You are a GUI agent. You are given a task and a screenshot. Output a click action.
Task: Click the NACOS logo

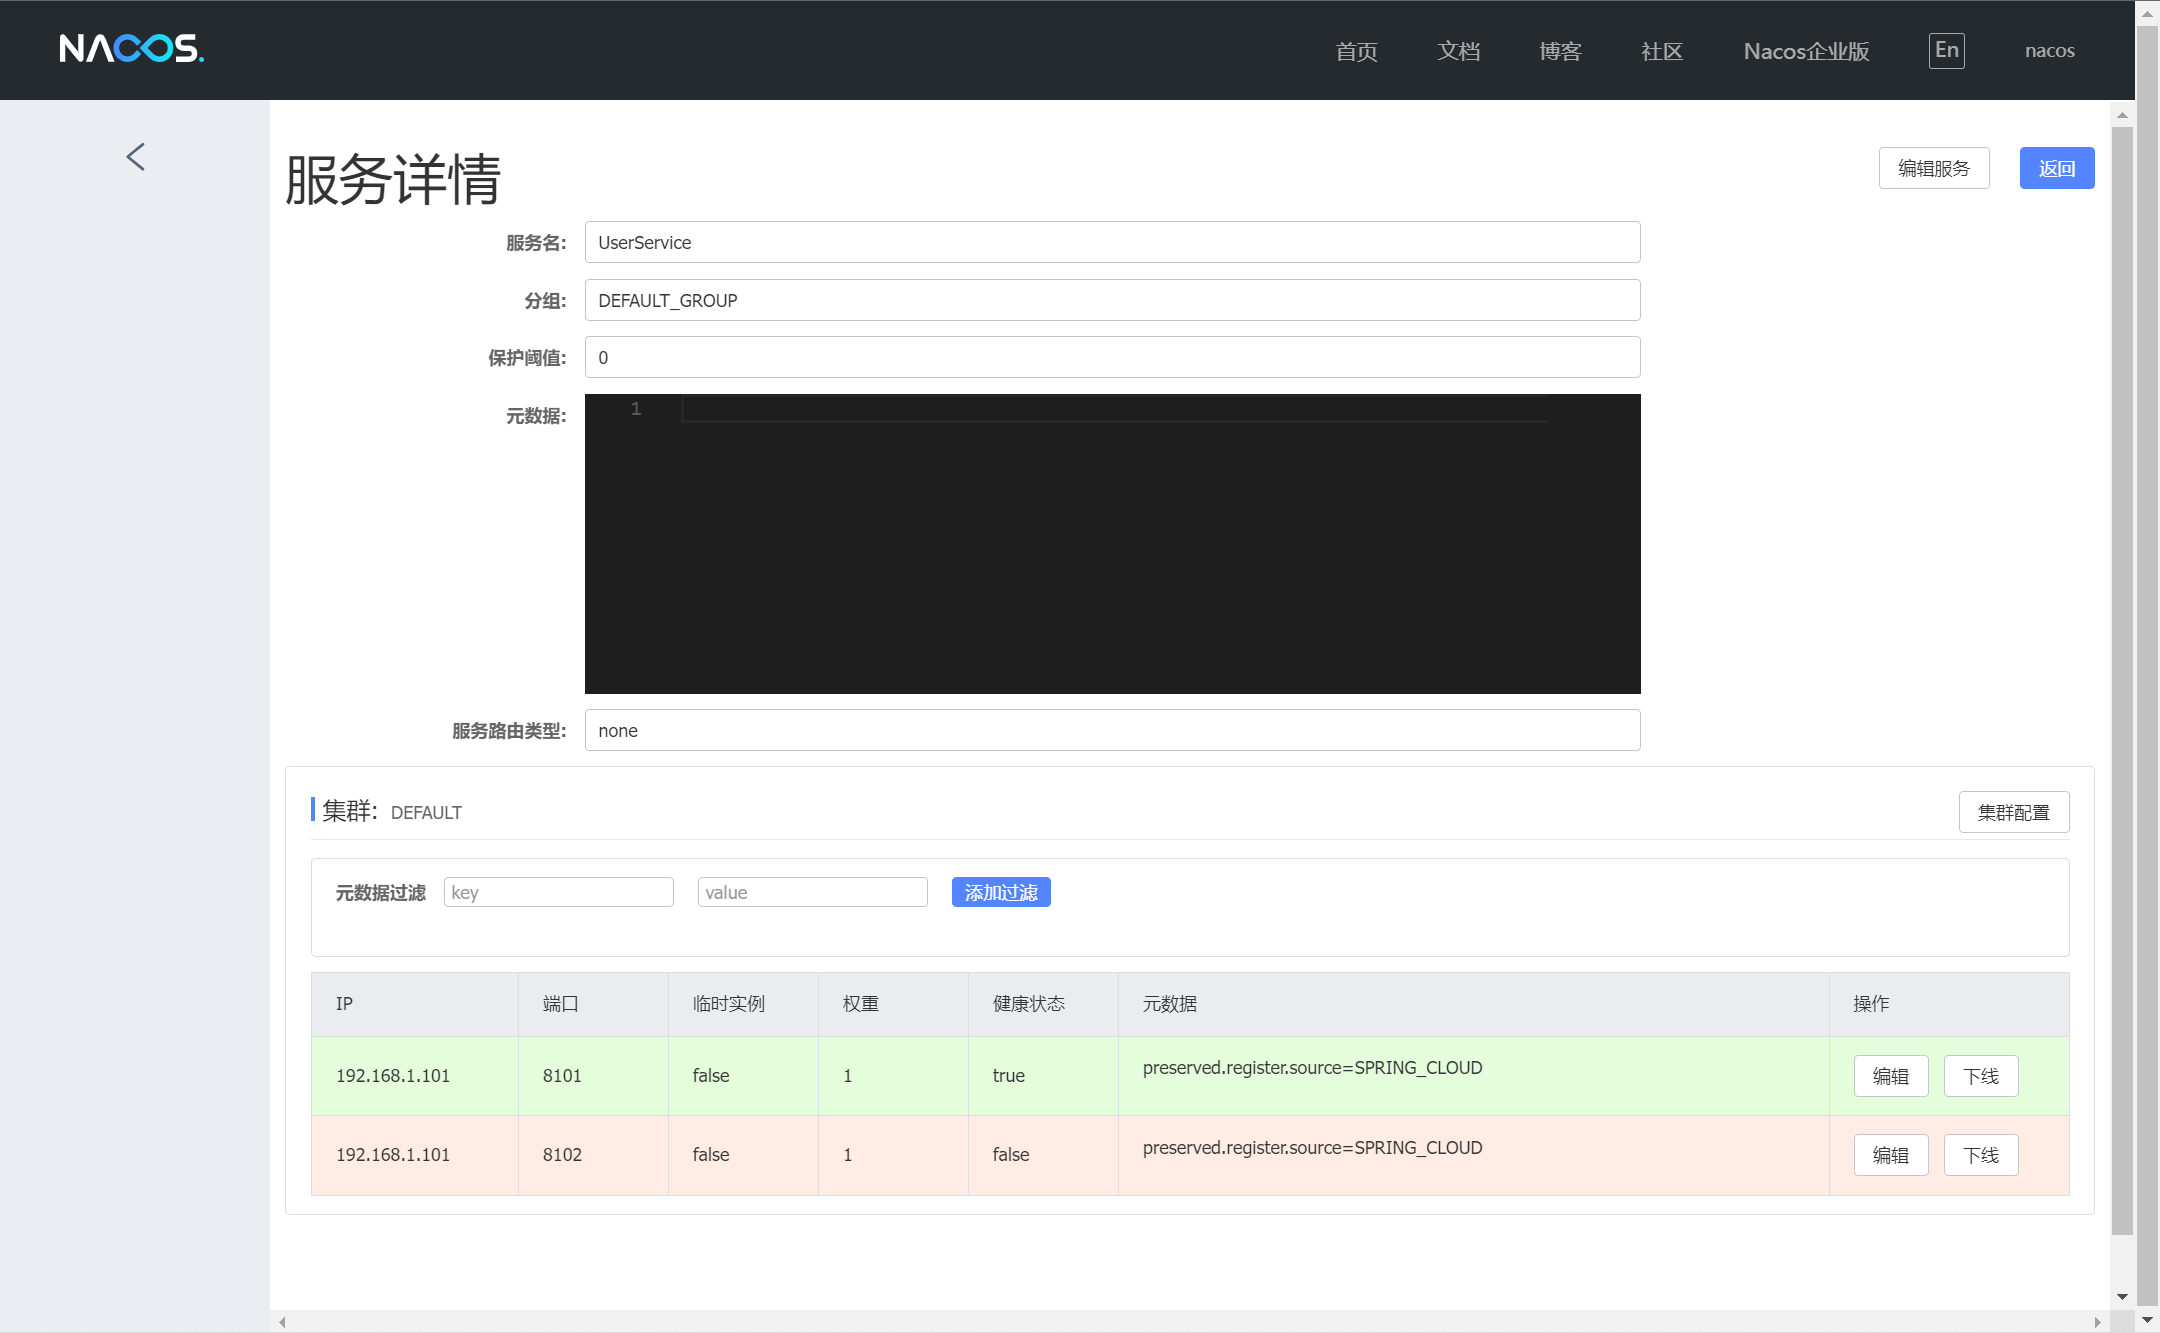pyautogui.click(x=131, y=49)
